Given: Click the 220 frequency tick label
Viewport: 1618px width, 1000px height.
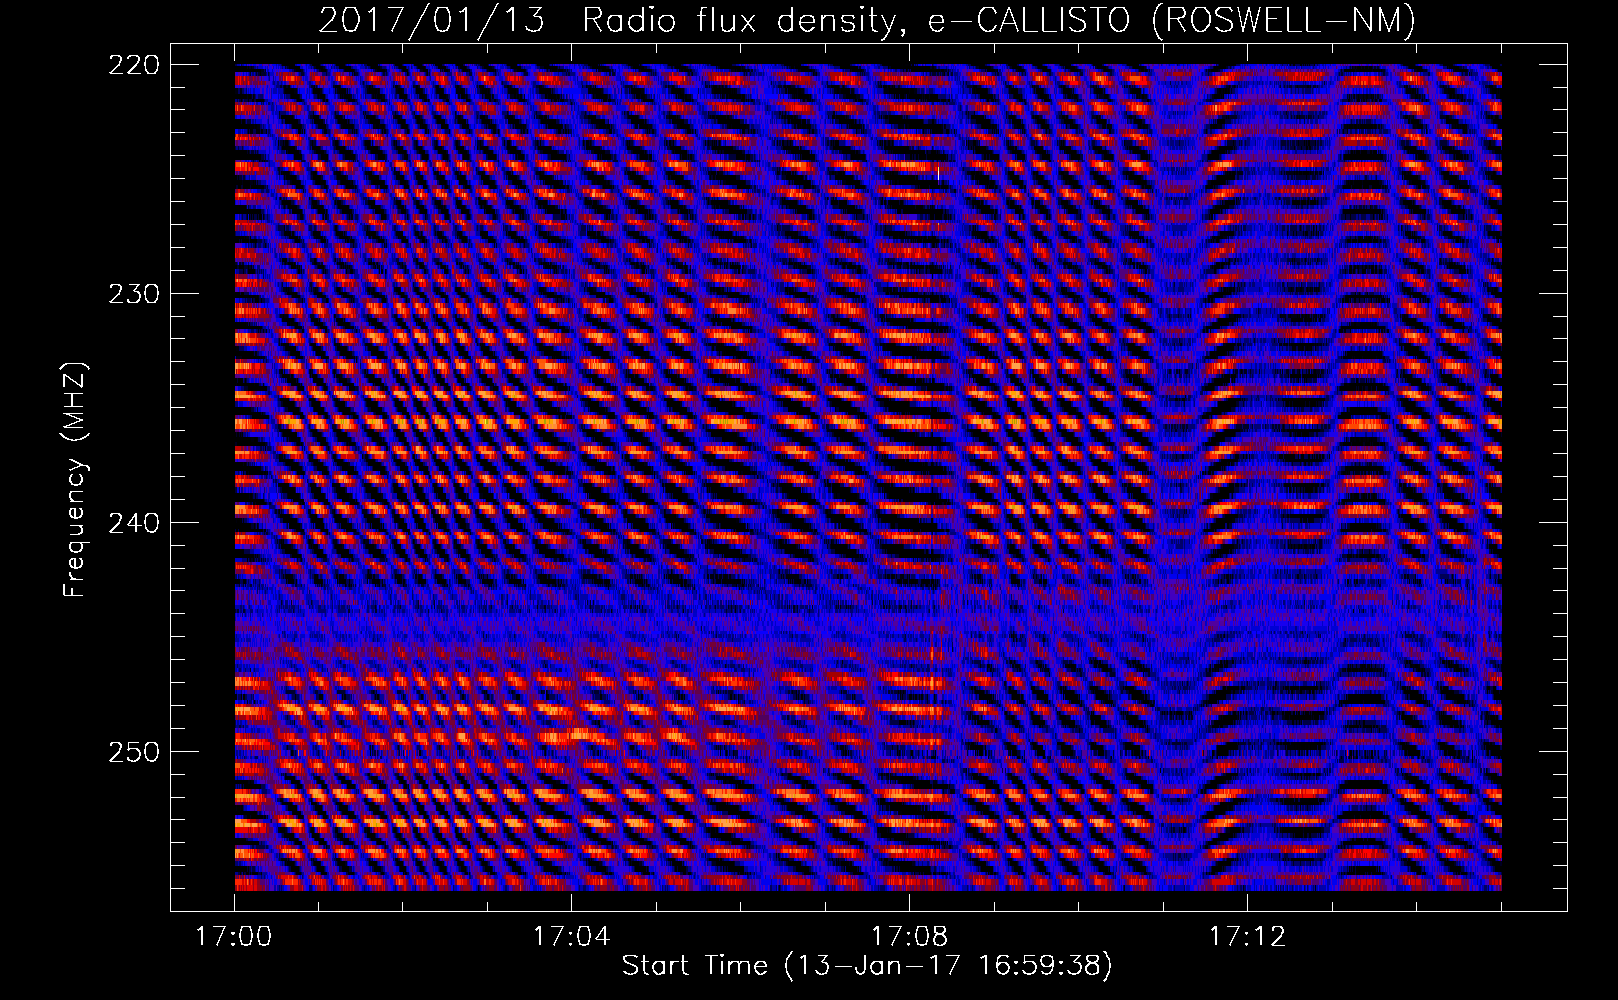Looking at the screenshot, I should coord(132,64).
